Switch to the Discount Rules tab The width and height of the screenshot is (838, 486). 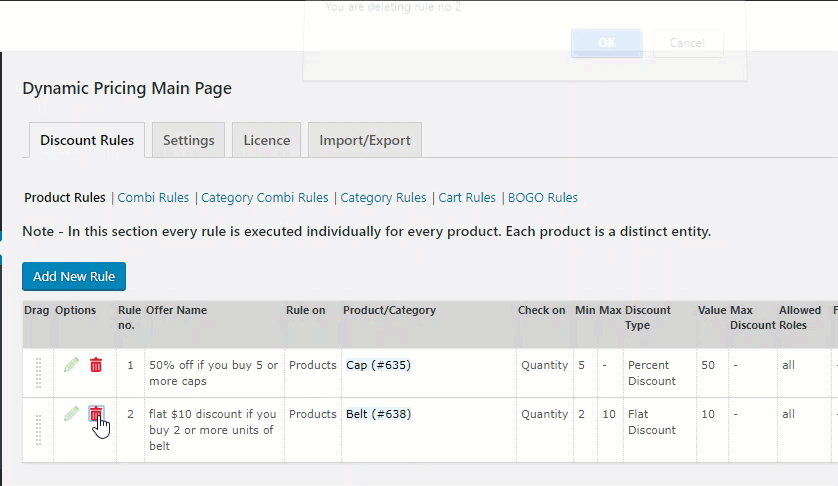[87, 140]
